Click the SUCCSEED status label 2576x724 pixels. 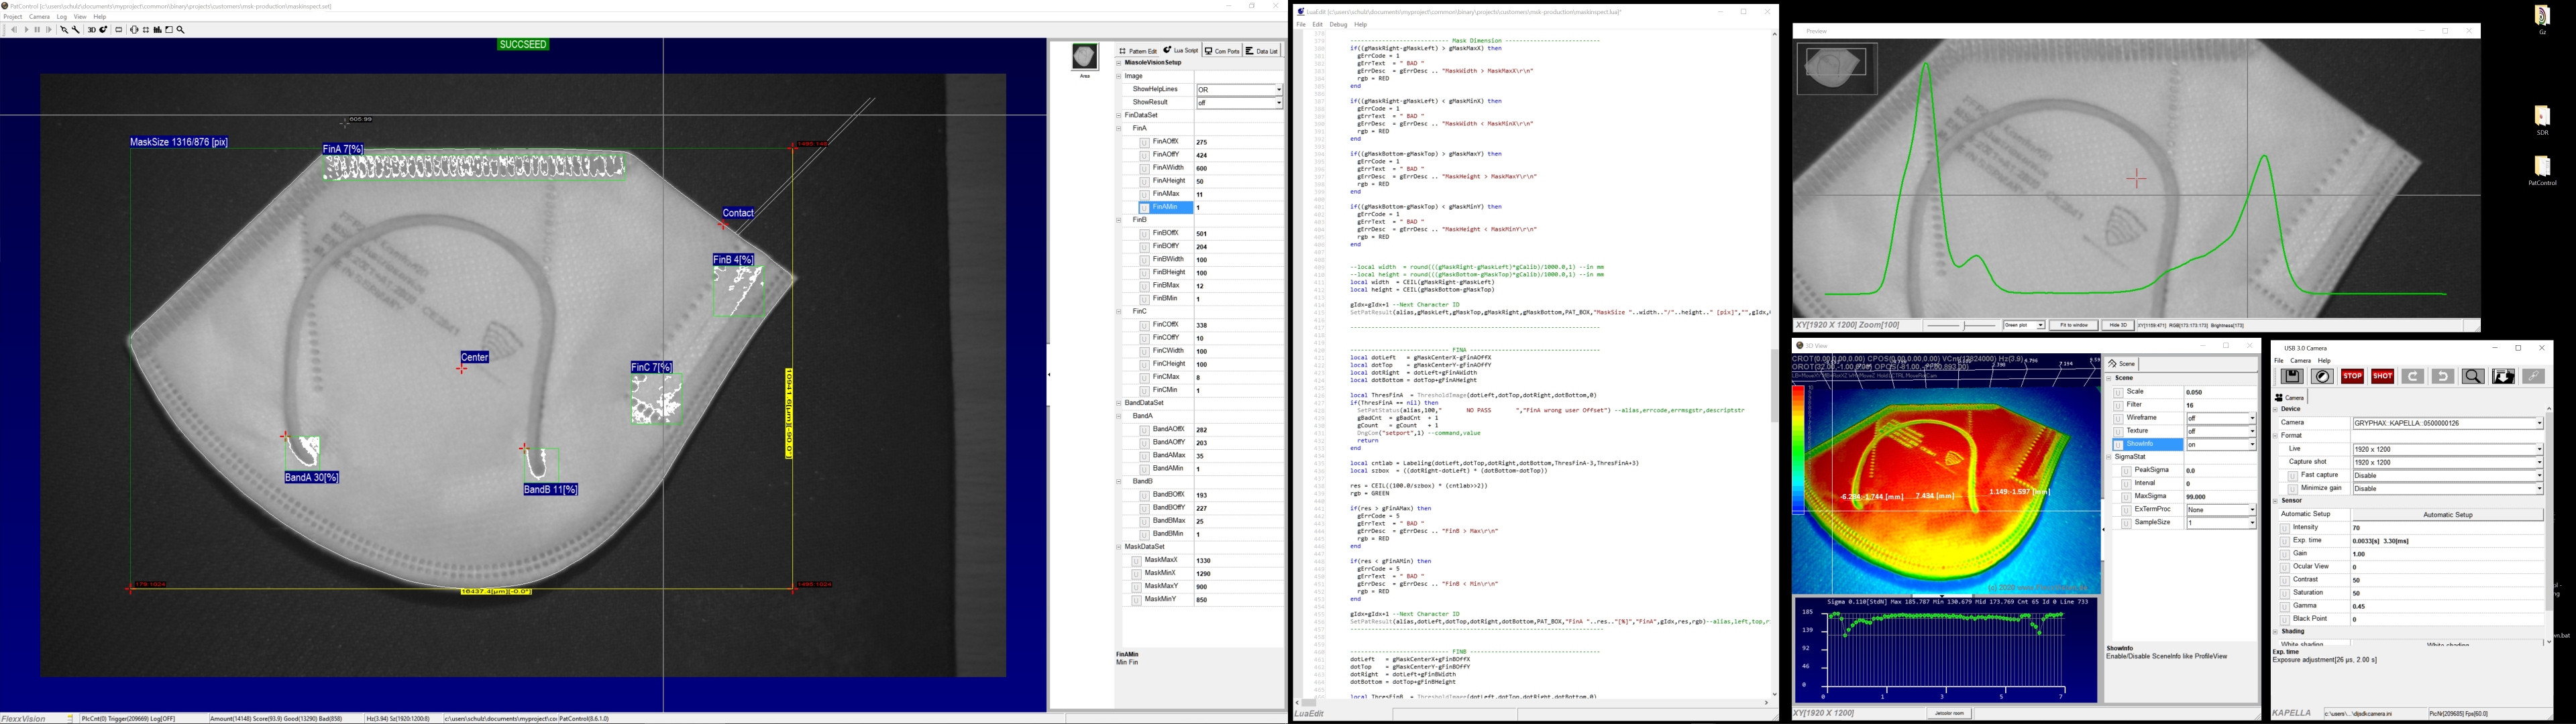523,45
